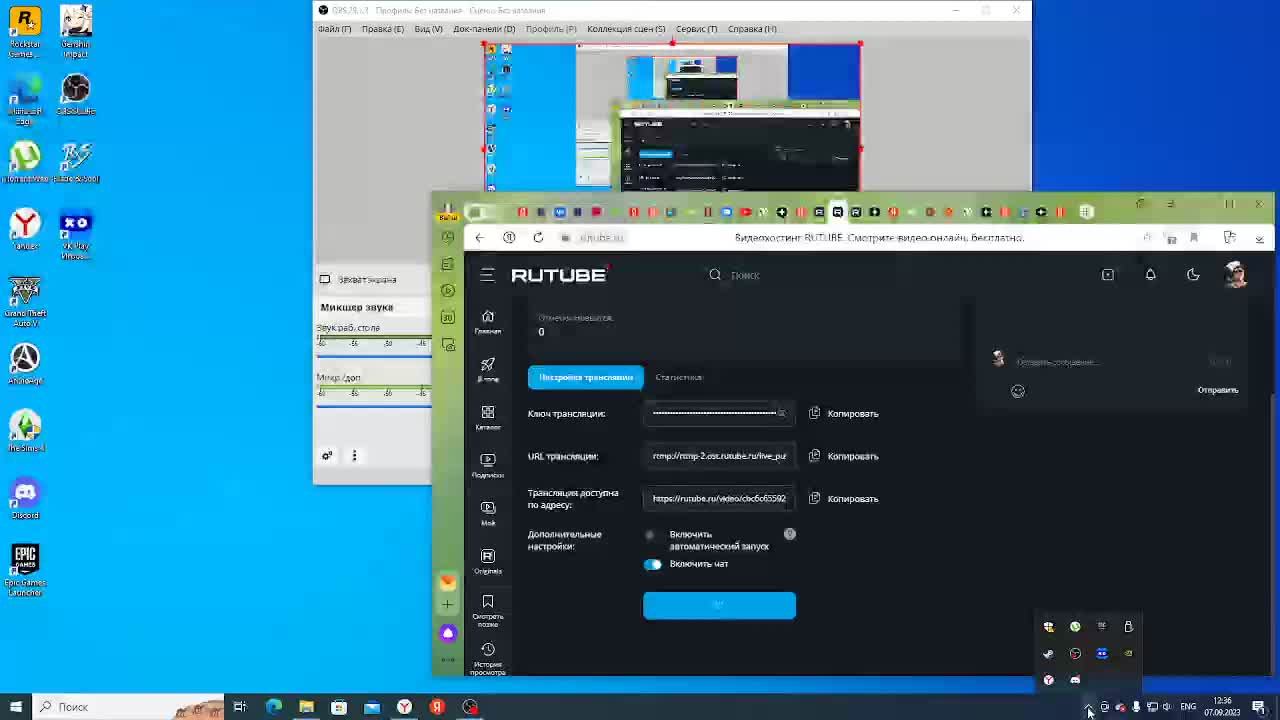
Task: Click Копировать for stream page address
Action: (853, 498)
